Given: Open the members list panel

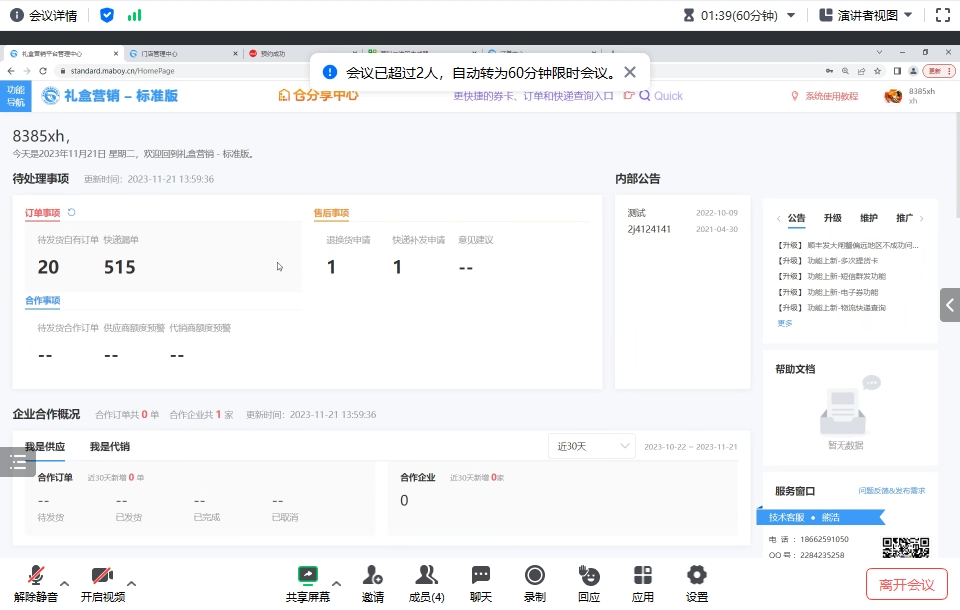Looking at the screenshot, I should click(427, 576).
